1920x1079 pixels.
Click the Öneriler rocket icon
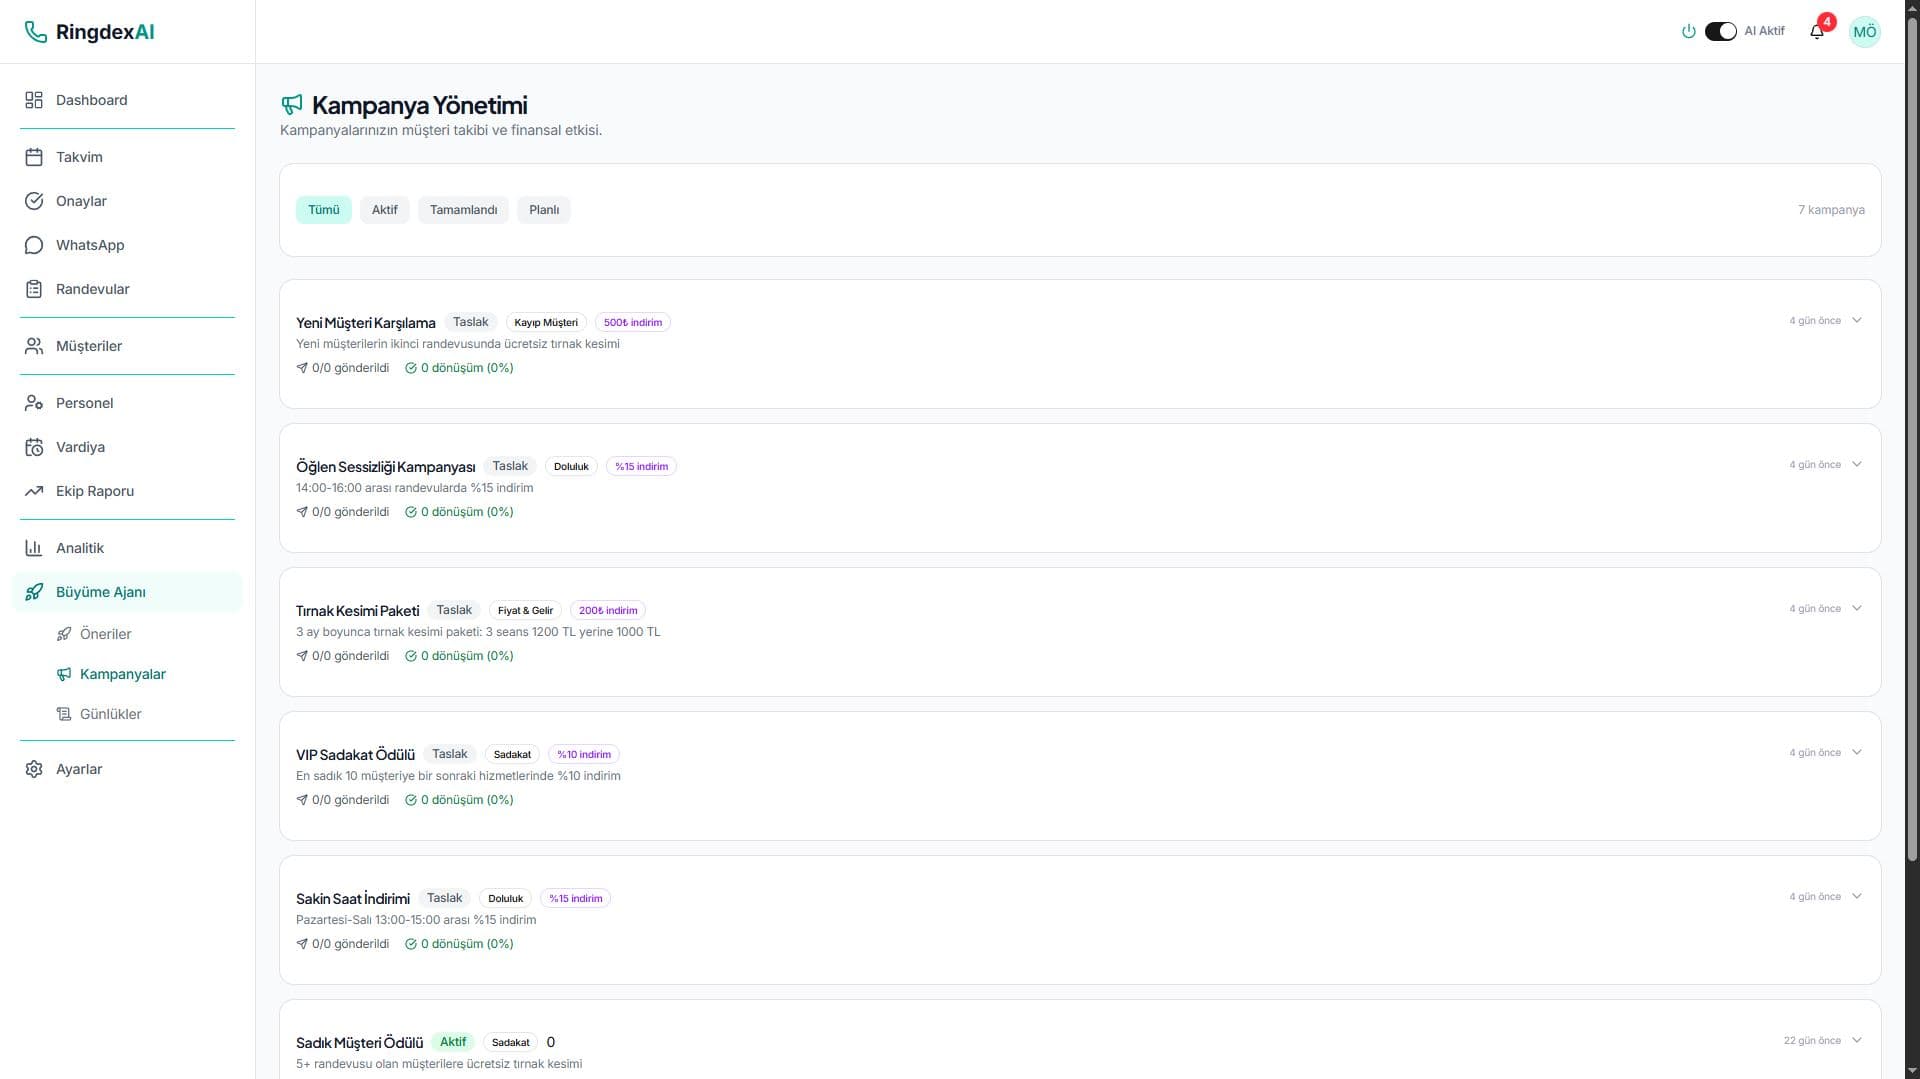(64, 634)
